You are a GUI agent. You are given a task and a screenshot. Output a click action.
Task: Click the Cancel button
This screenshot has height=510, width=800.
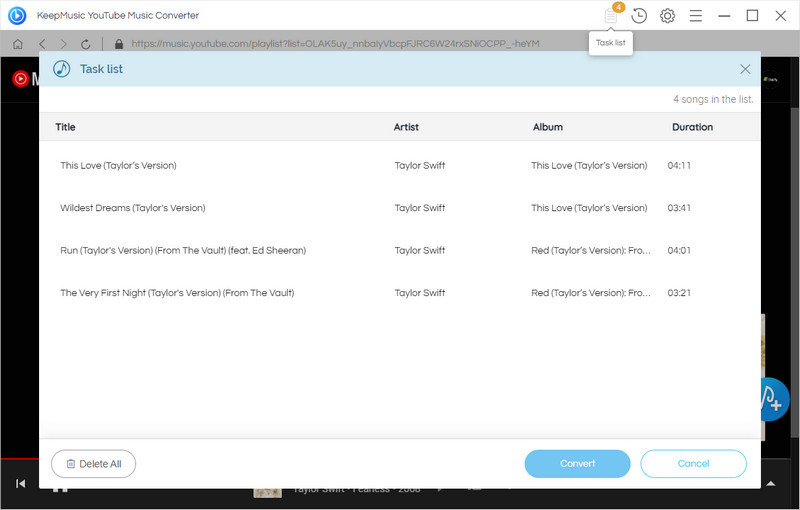pos(693,464)
